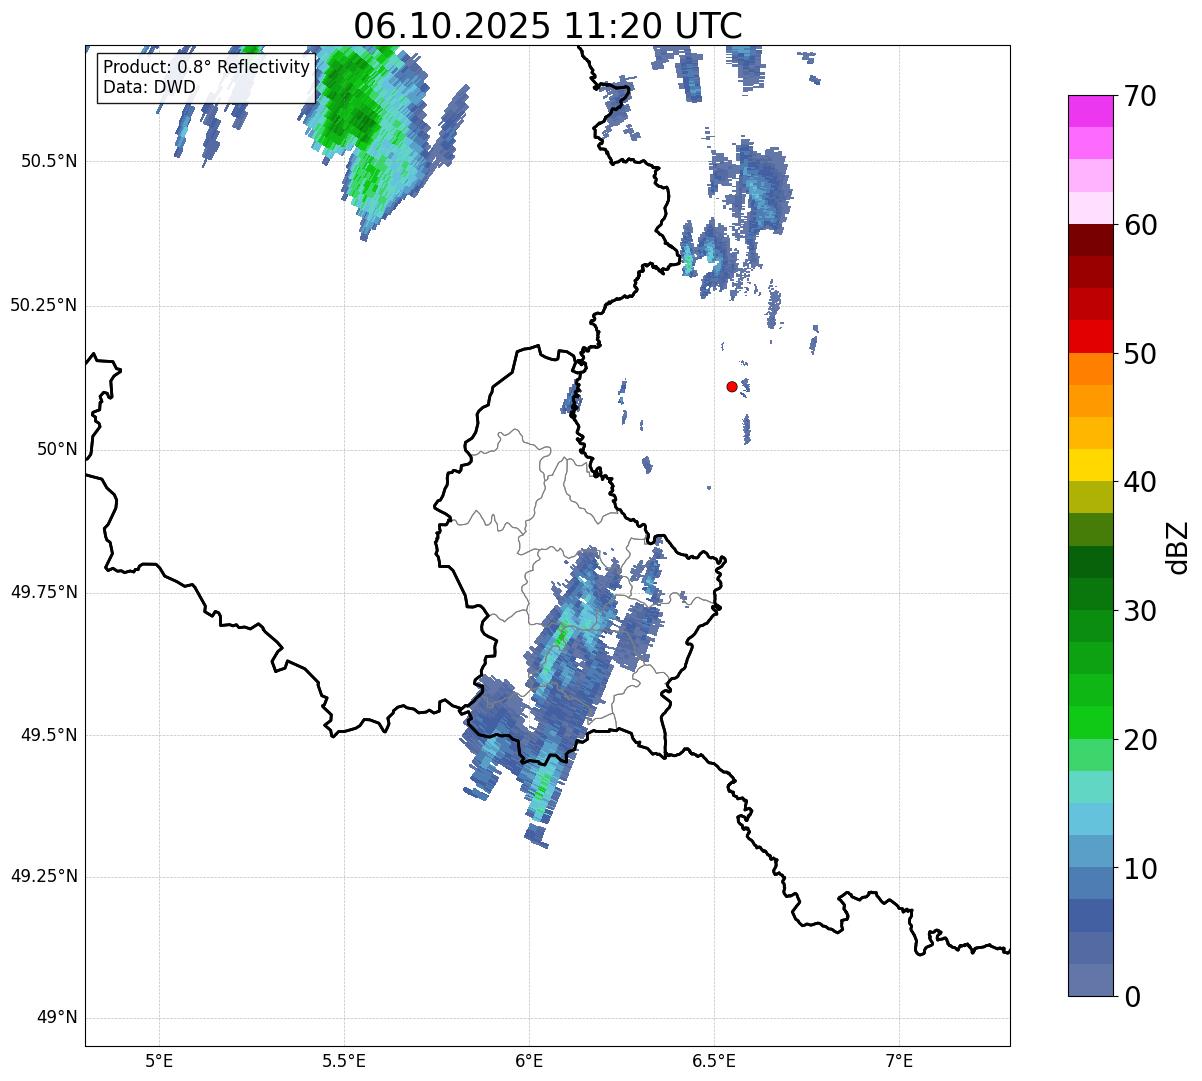The height and width of the screenshot is (1081, 1202).
Task: Click the 50°N latitude label
Action: coord(57,449)
